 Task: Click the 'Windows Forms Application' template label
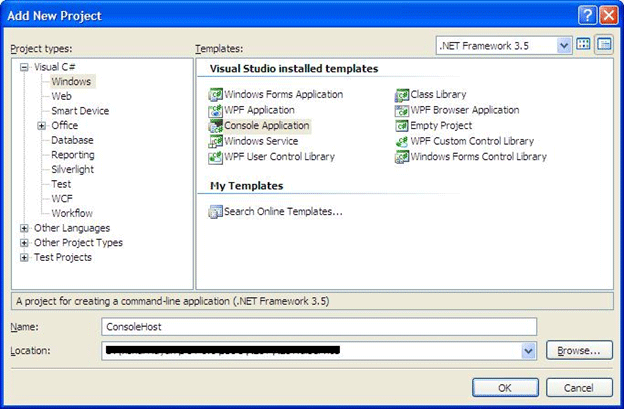coord(283,95)
